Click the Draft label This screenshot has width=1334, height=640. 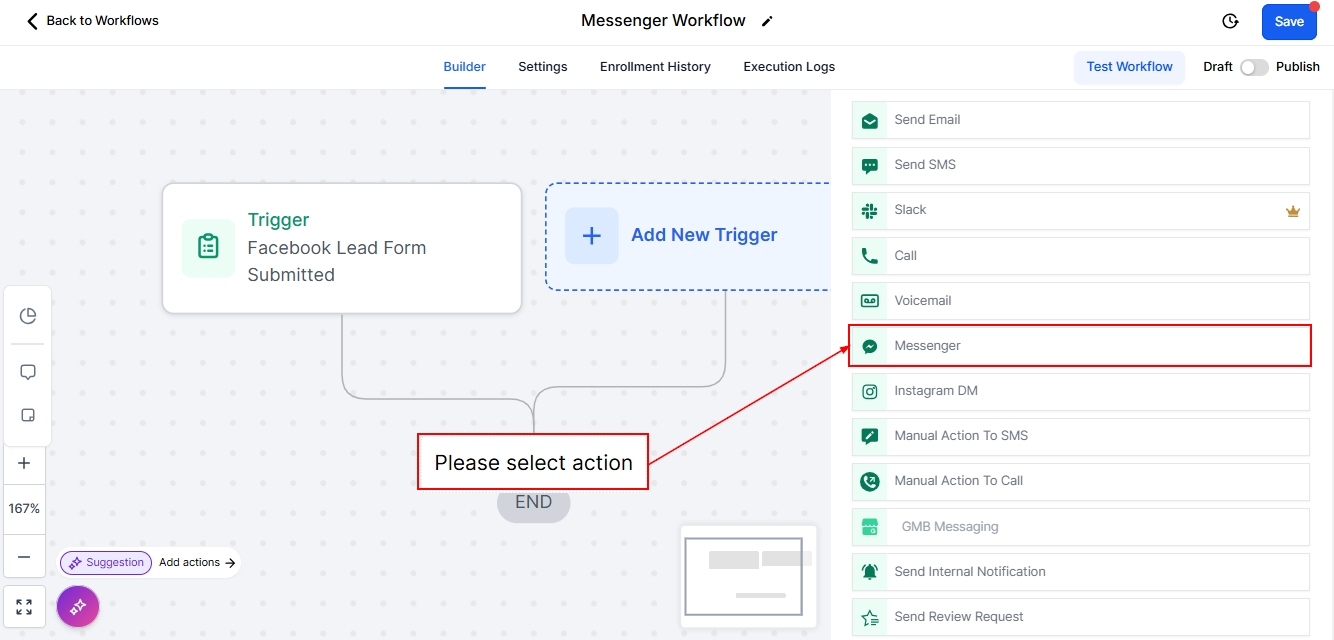pyautogui.click(x=1218, y=67)
